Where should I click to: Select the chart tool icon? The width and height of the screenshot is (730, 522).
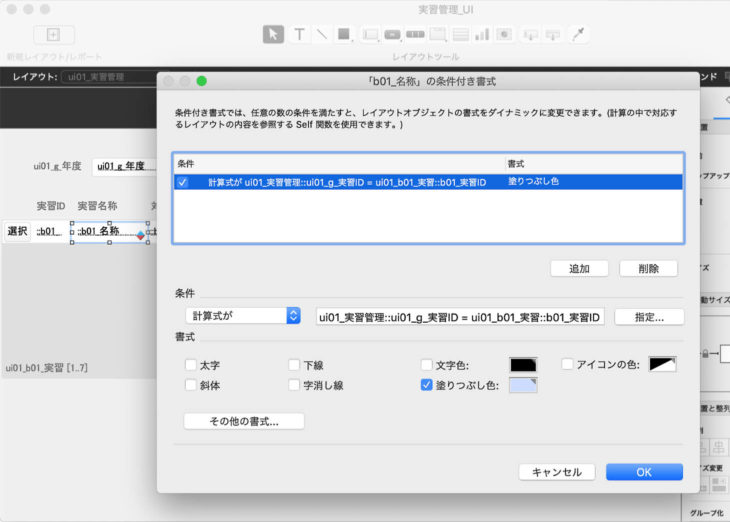pos(482,35)
